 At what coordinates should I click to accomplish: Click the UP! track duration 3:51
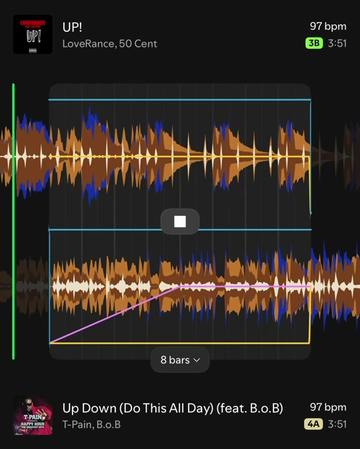(x=337, y=43)
